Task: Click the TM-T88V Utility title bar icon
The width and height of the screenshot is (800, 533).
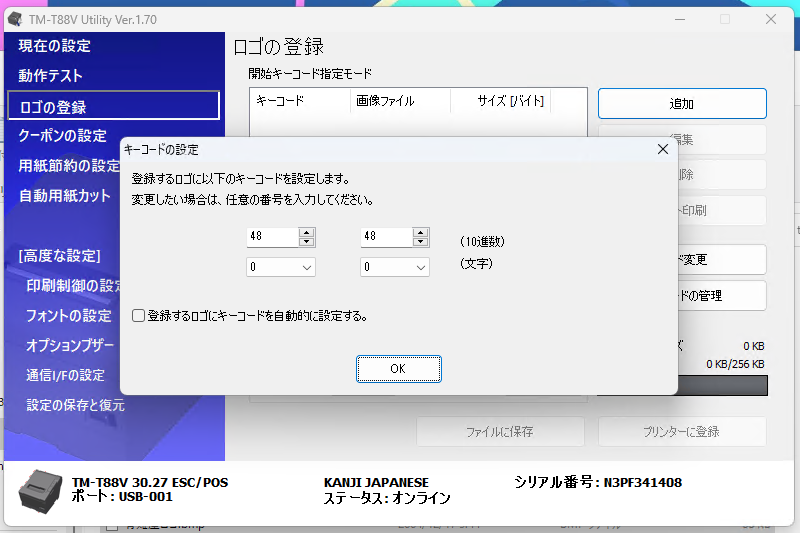Action: pyautogui.click(x=15, y=19)
